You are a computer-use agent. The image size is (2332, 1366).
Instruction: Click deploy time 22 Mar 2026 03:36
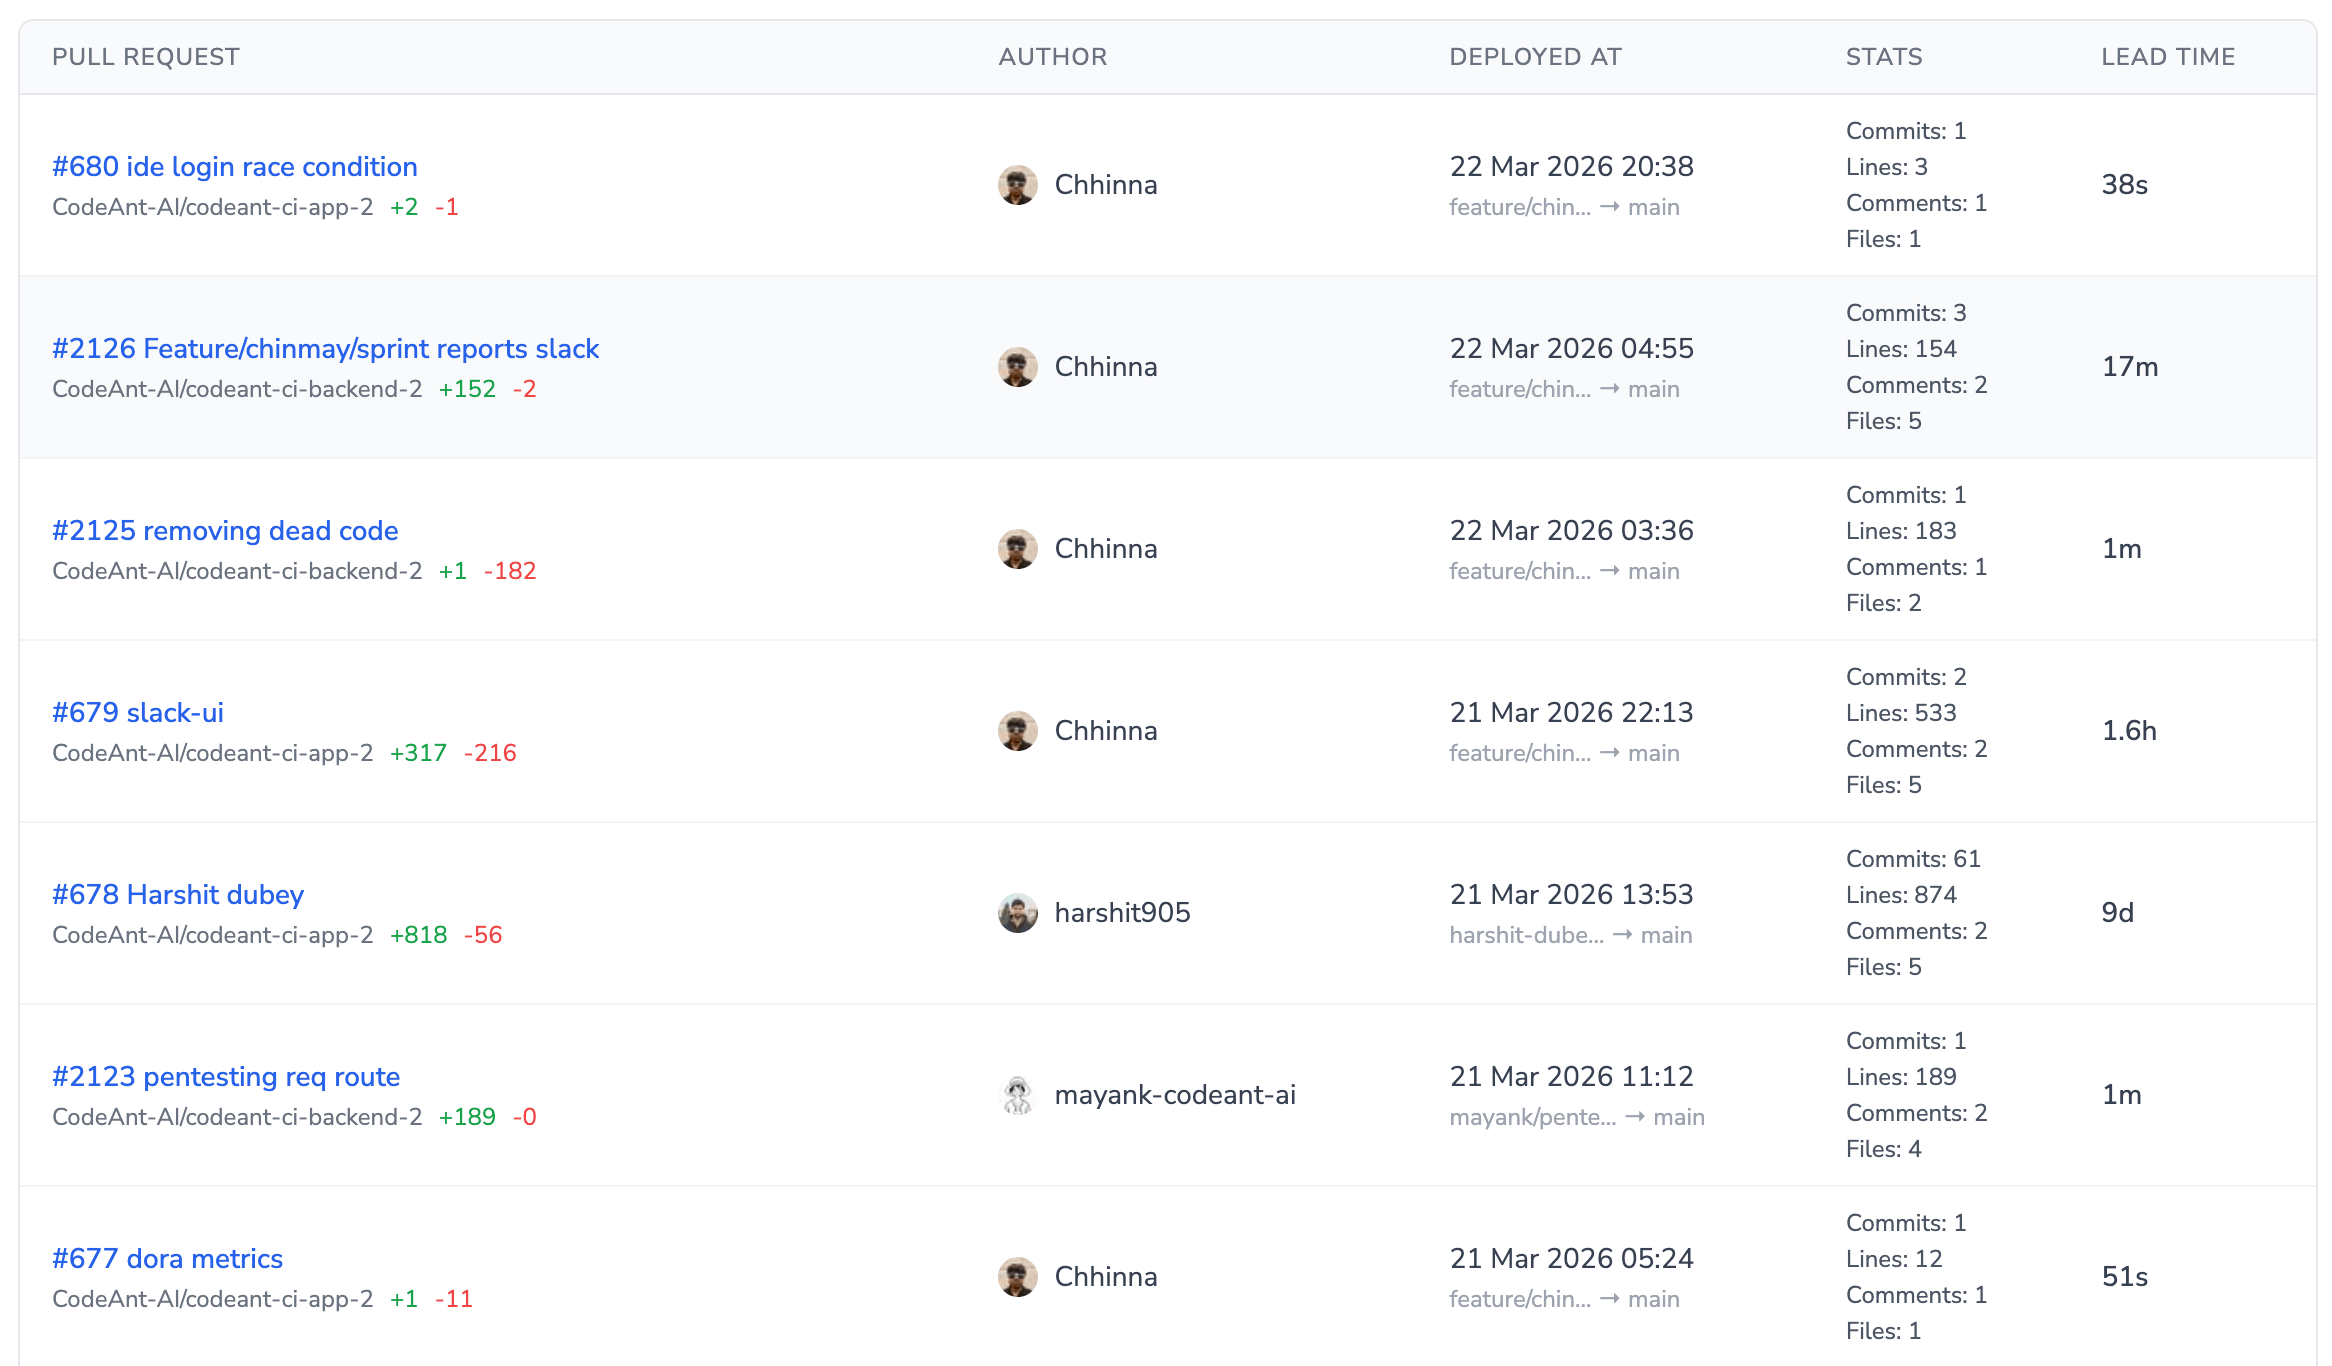tap(1572, 530)
